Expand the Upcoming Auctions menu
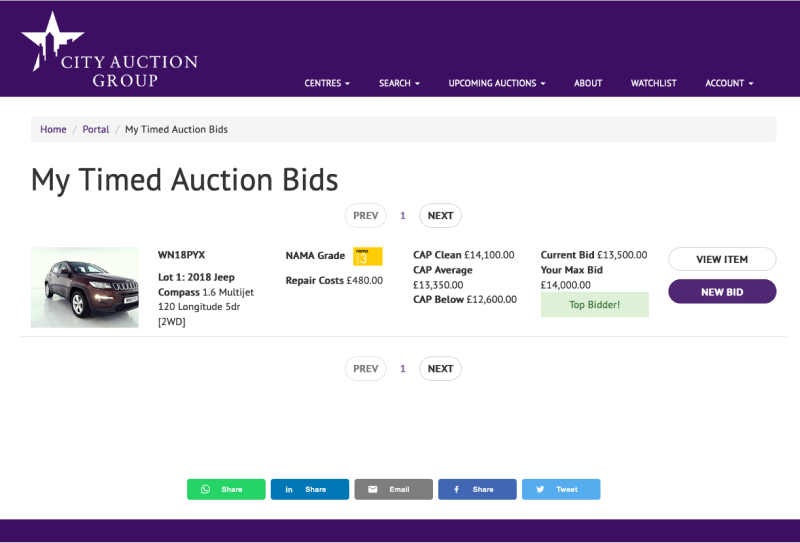 click(x=497, y=83)
